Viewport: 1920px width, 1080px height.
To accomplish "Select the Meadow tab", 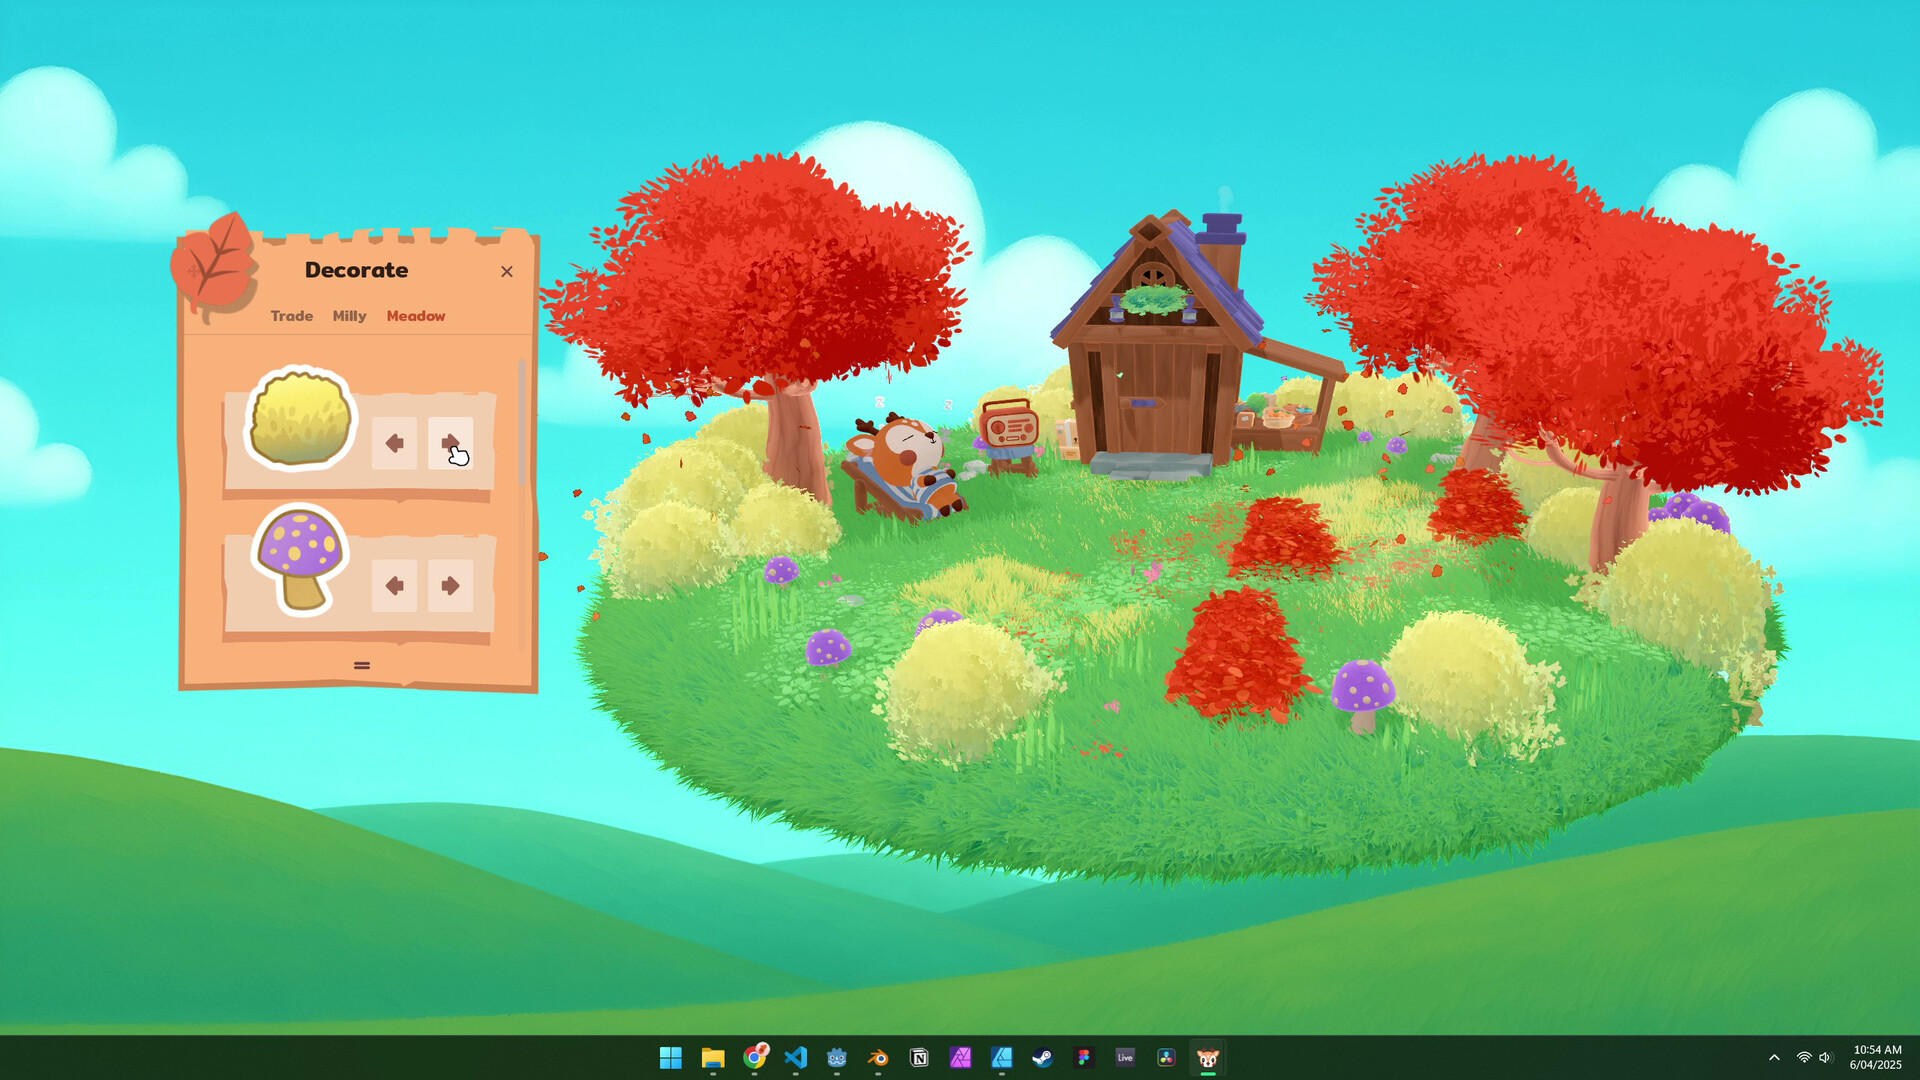I will (415, 316).
